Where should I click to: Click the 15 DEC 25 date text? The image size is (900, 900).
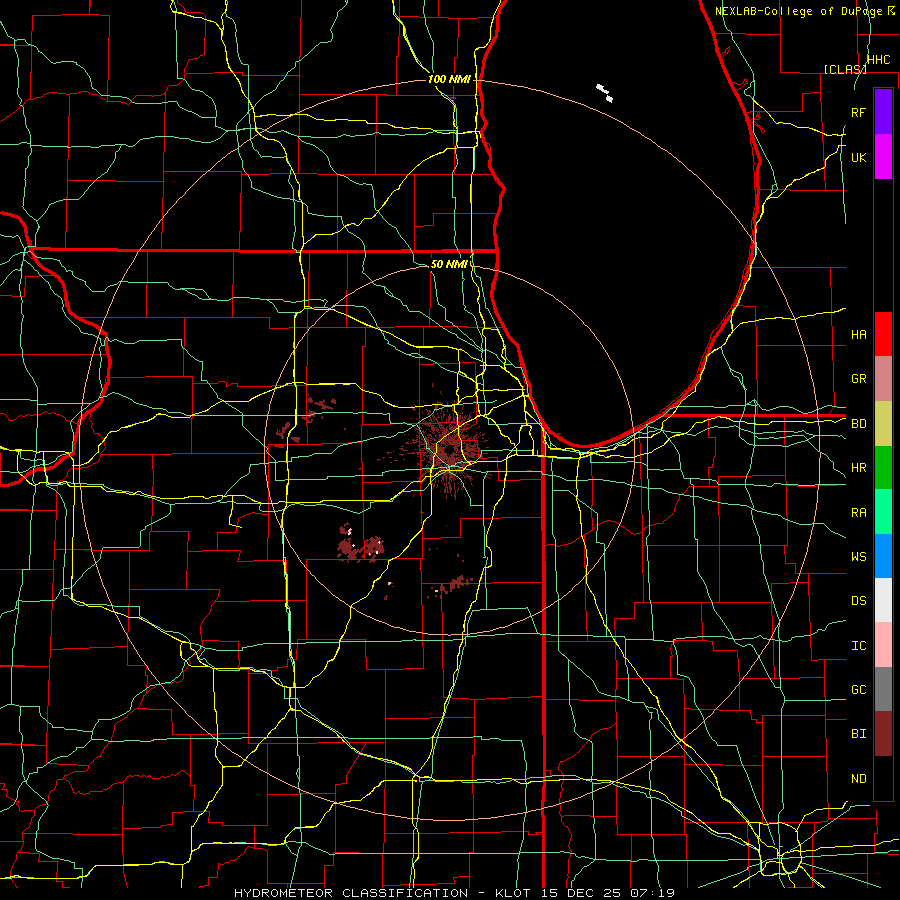(x=583, y=893)
